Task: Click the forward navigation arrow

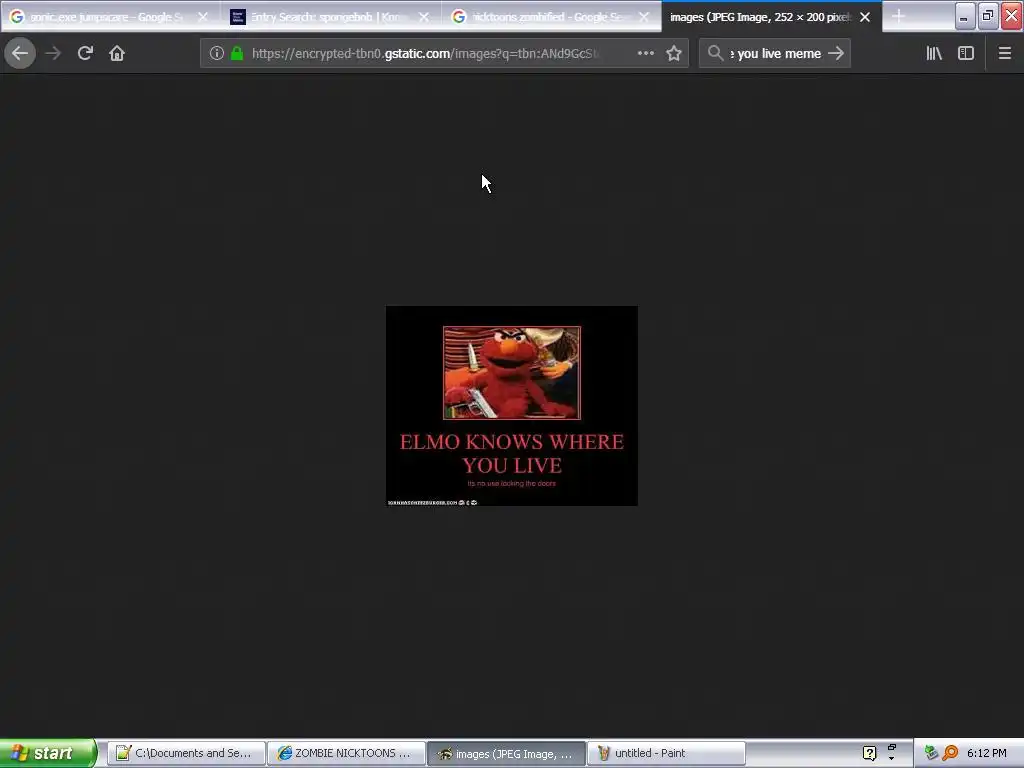Action: [53, 54]
